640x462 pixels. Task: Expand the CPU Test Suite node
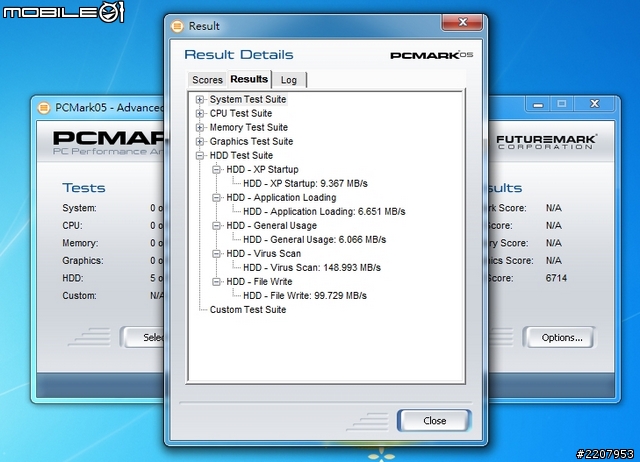[200, 113]
